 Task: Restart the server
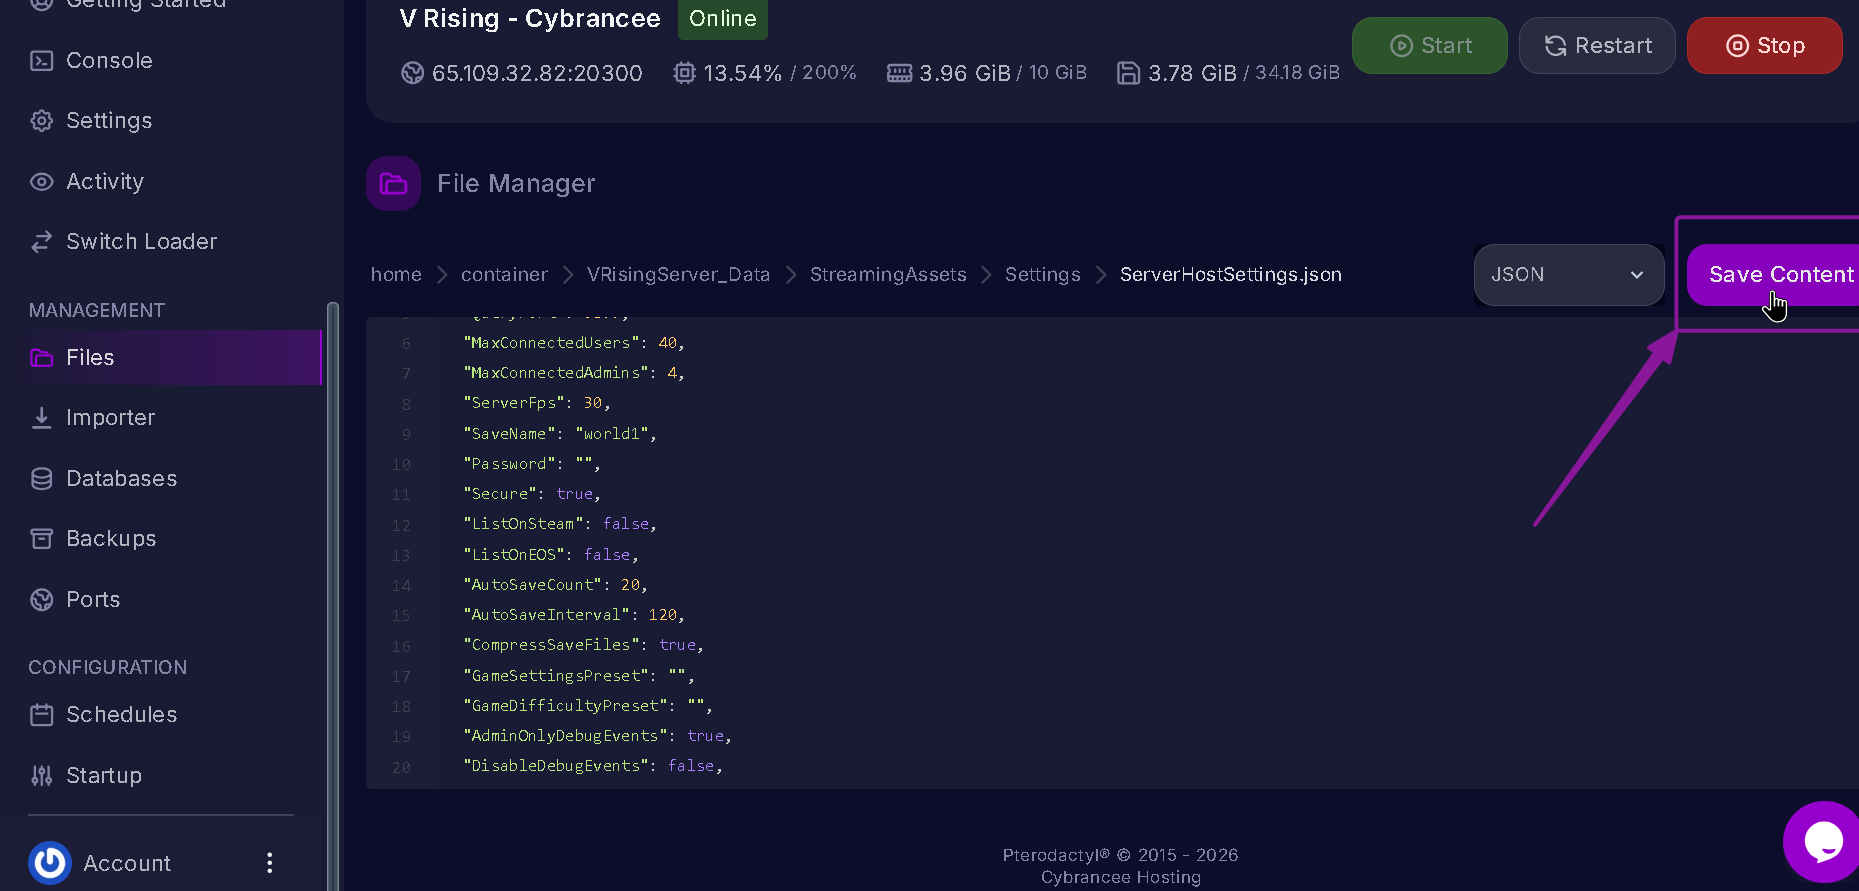tap(1597, 46)
